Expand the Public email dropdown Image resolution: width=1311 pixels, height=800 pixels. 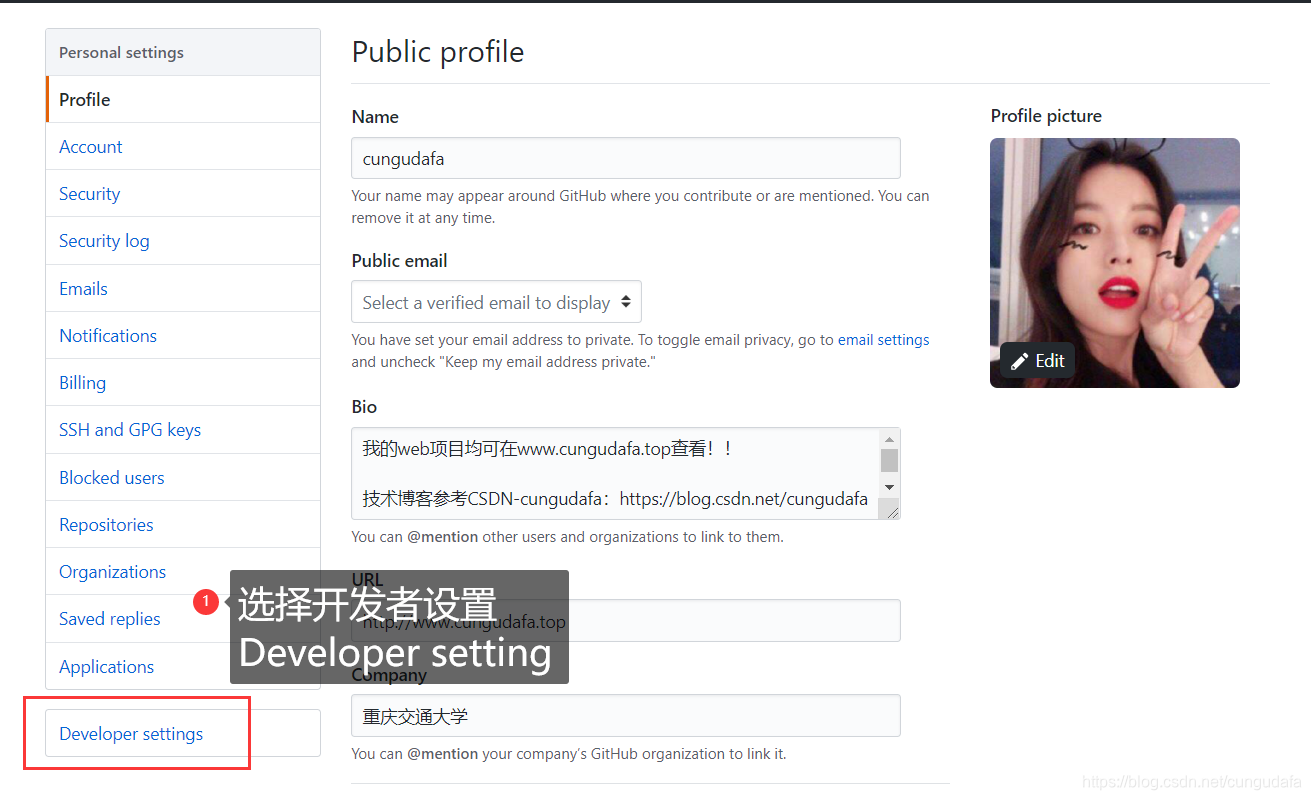point(496,302)
